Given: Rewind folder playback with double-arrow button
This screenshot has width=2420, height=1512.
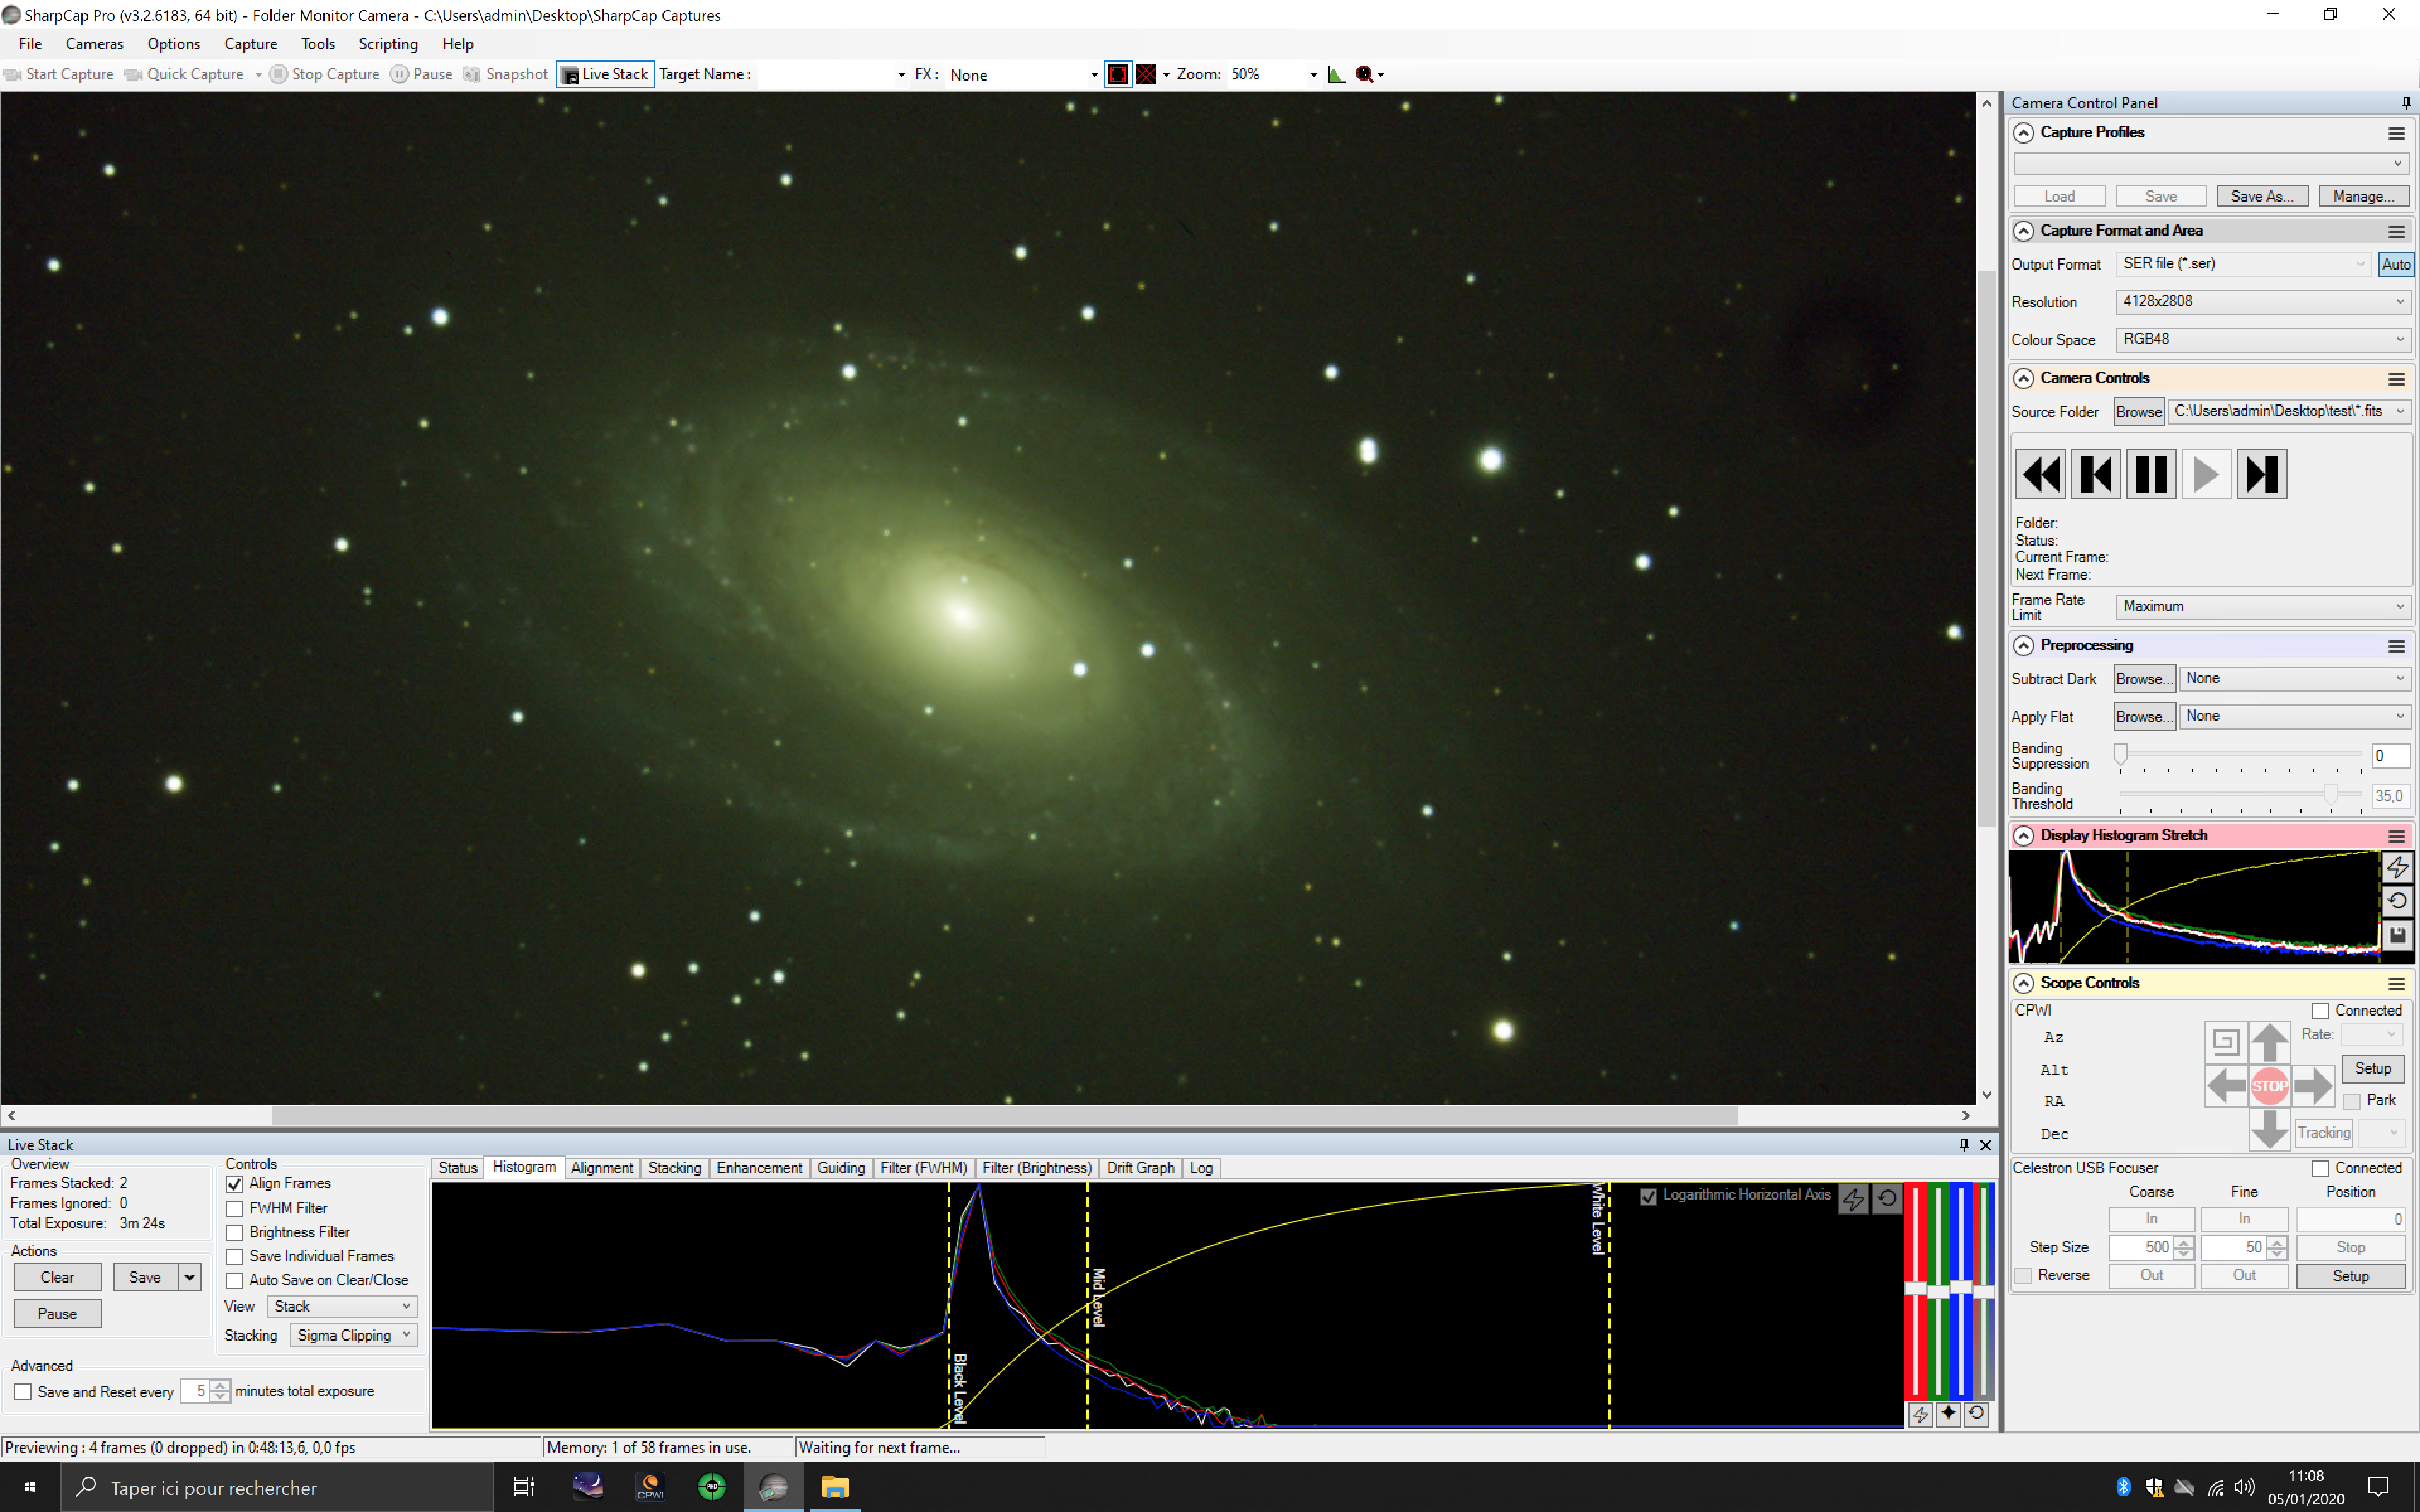Looking at the screenshot, I should pyautogui.click(x=2040, y=474).
